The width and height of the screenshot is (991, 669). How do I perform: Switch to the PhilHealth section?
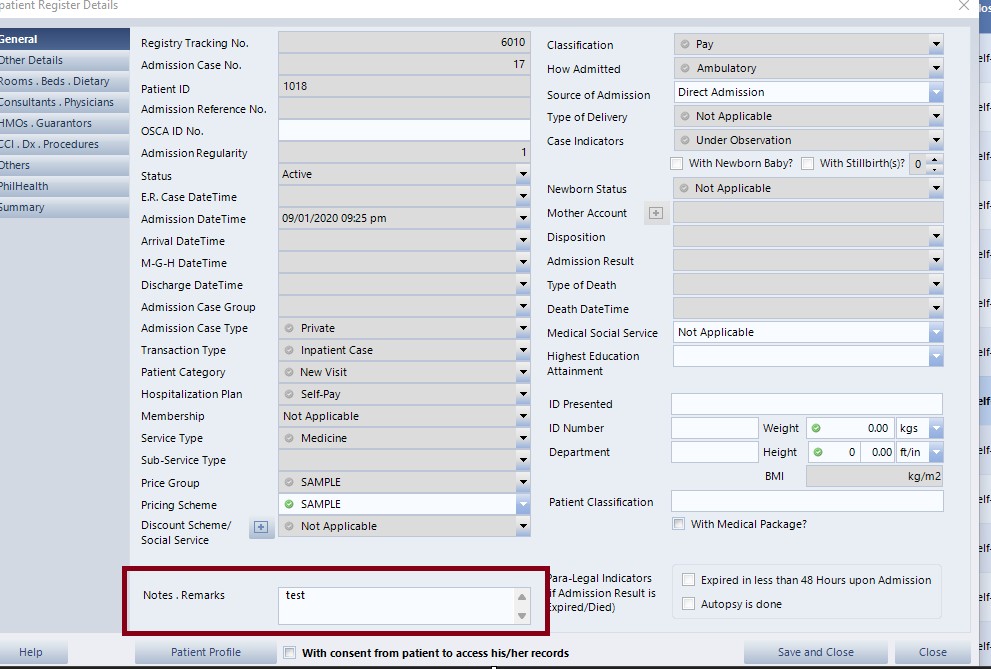pyautogui.click(x=25, y=186)
